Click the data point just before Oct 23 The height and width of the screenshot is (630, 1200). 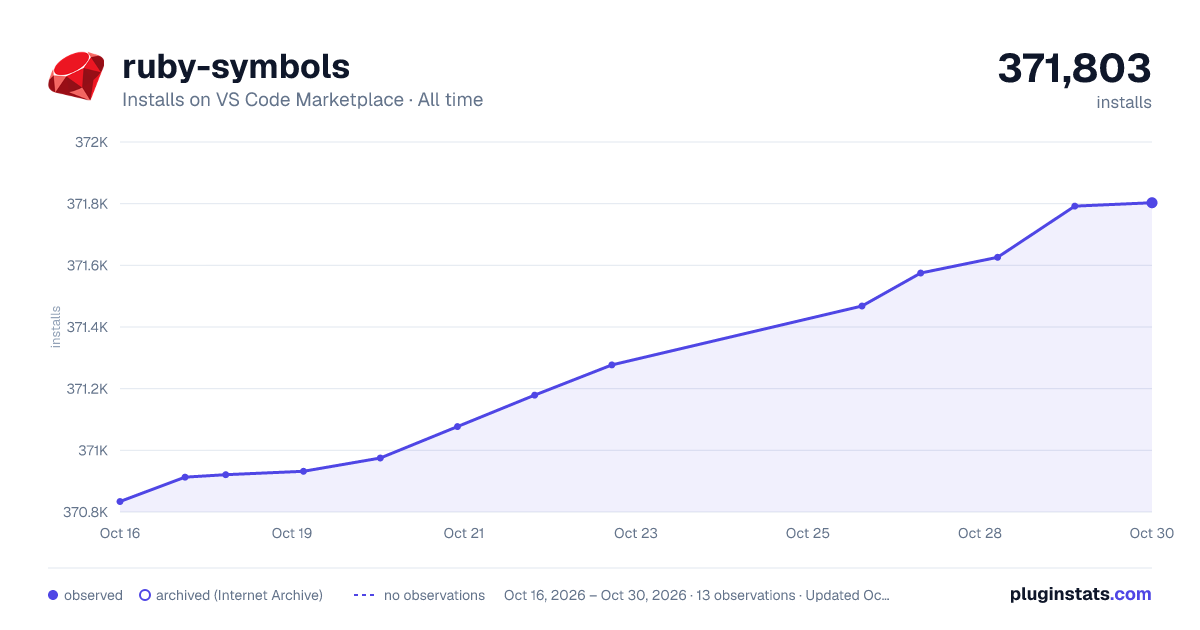coord(612,365)
